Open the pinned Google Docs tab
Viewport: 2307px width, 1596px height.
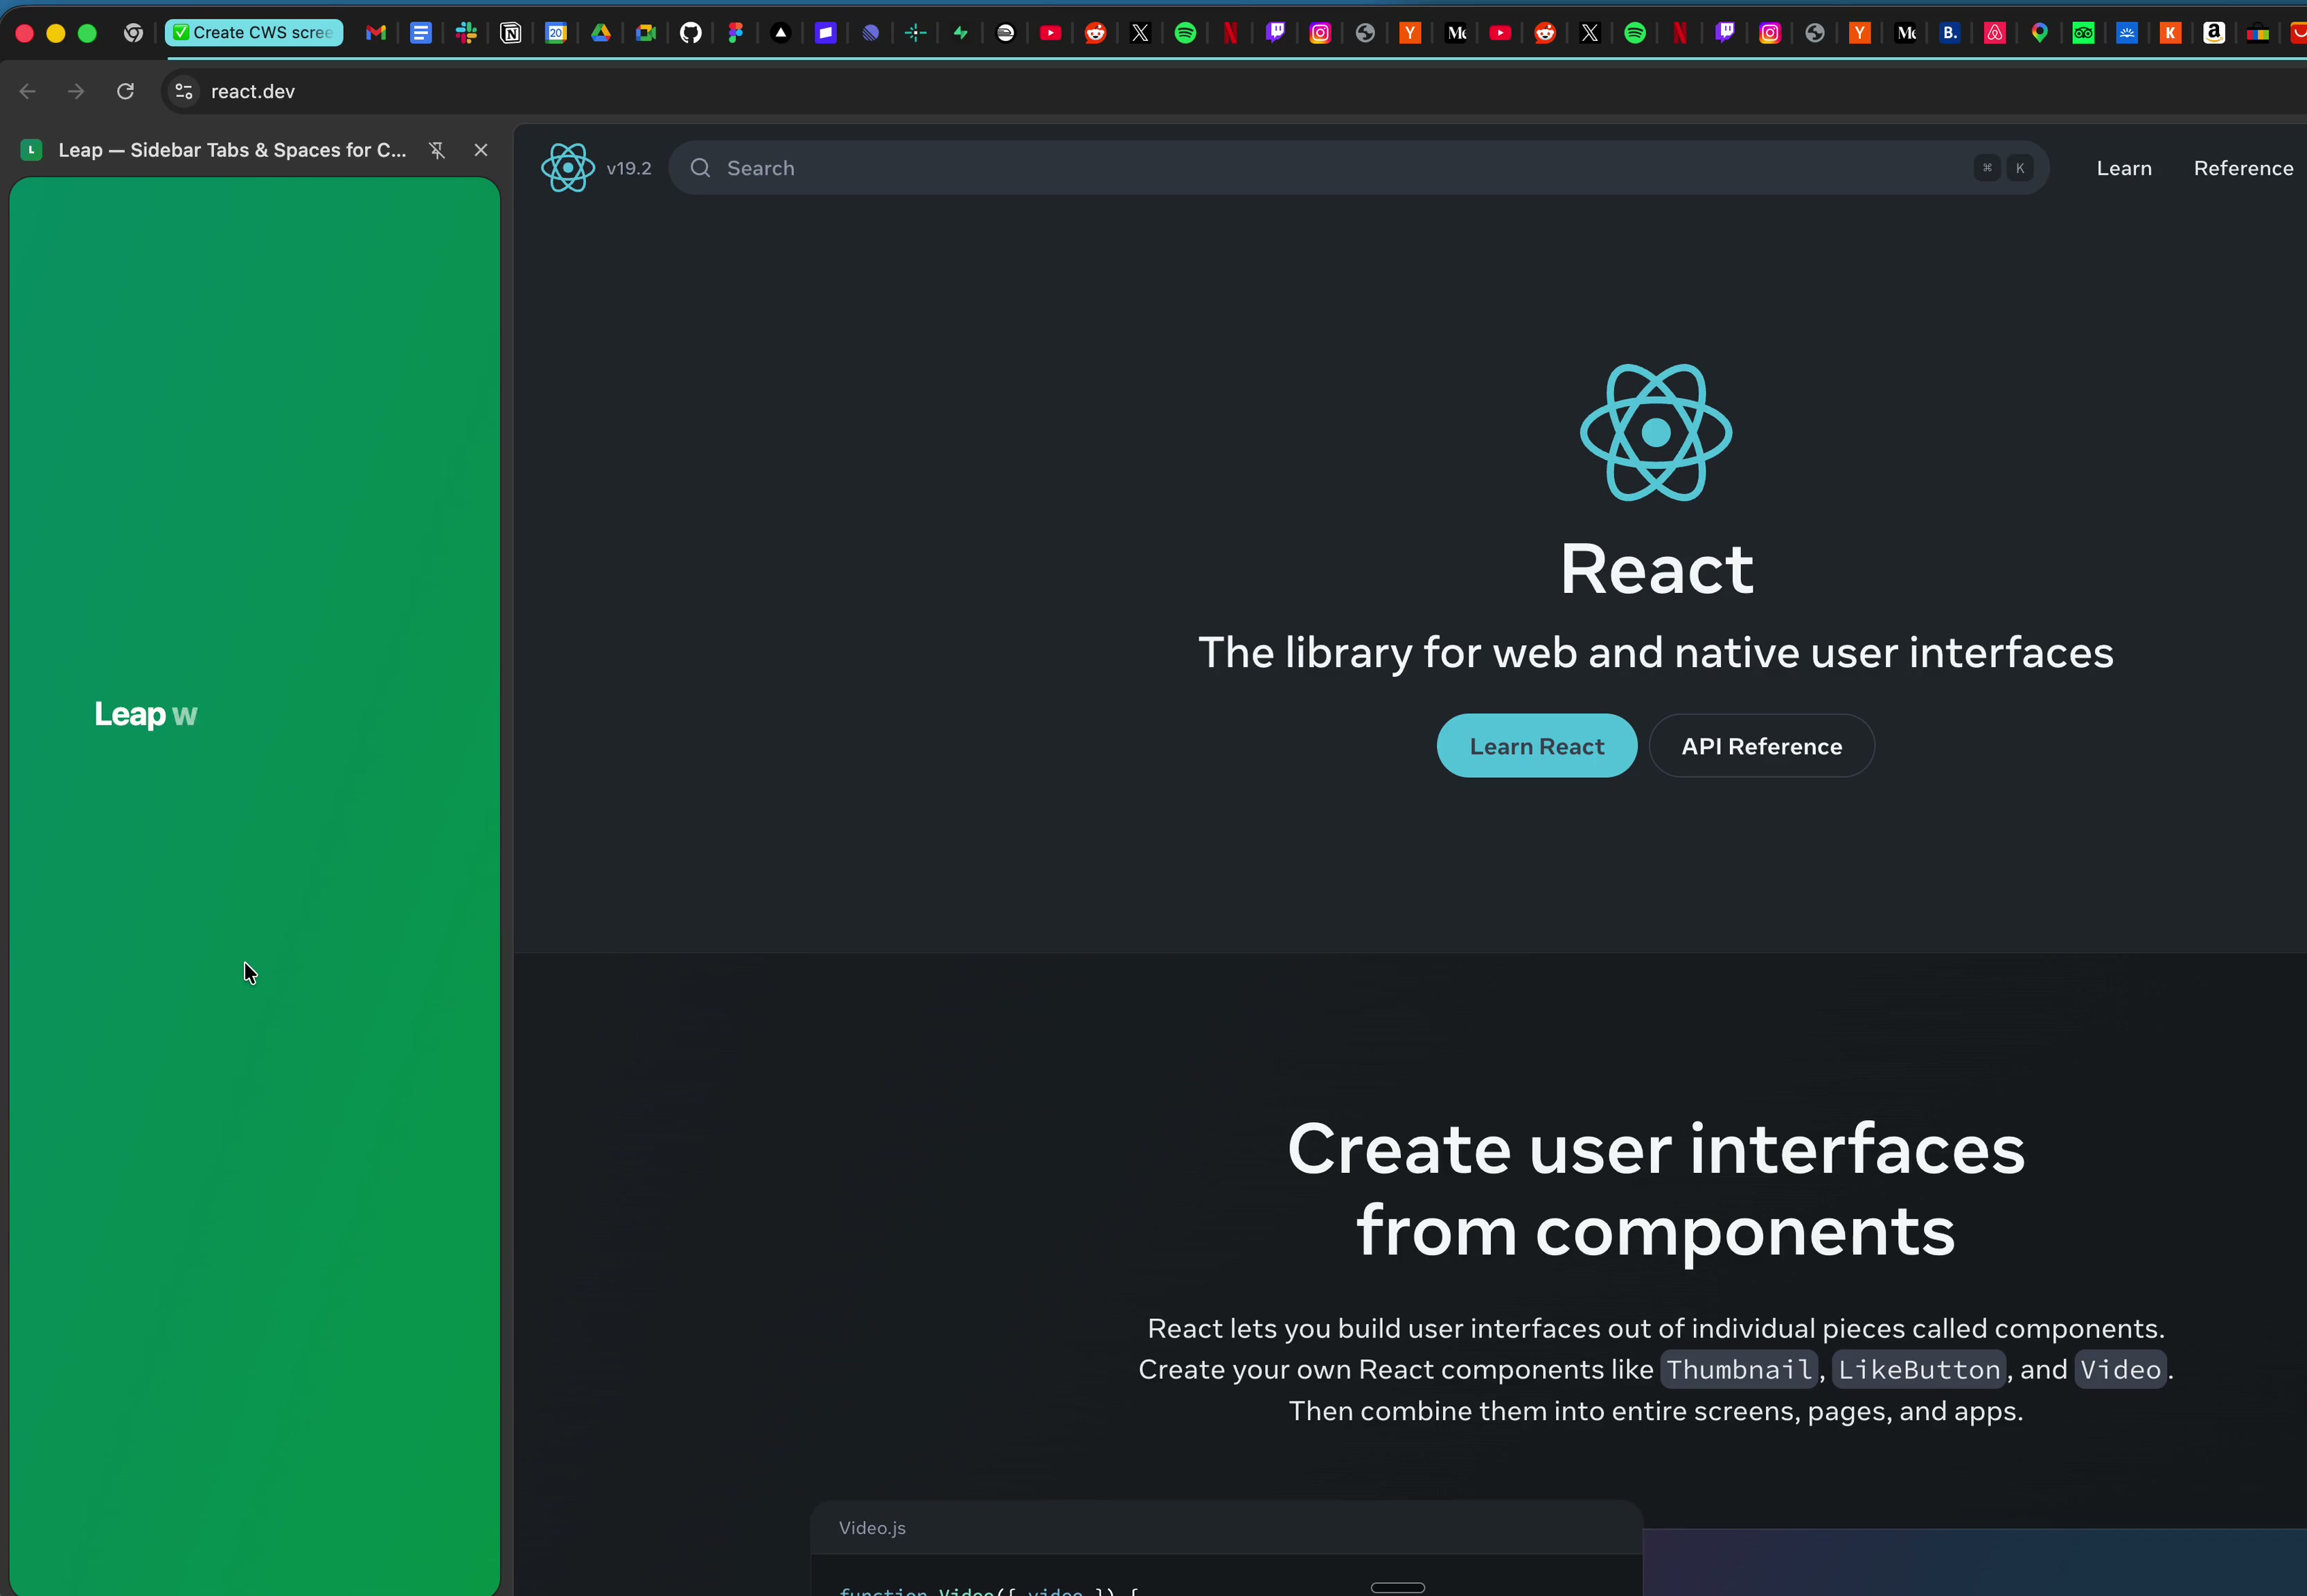tap(421, 33)
